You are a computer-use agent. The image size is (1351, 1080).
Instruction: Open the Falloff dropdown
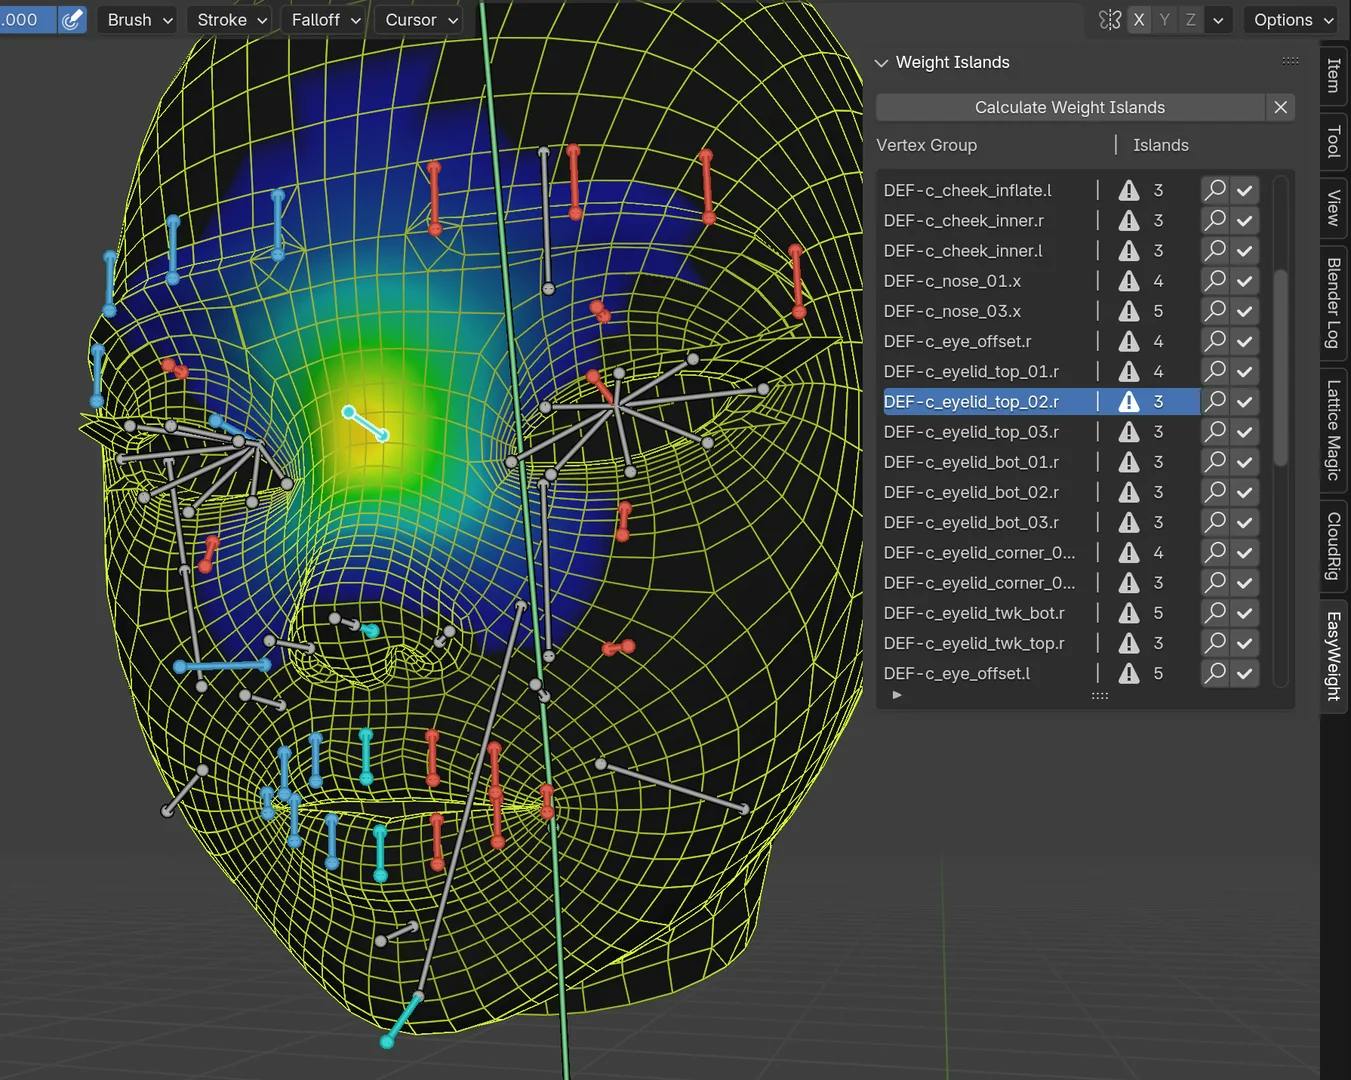325,20
